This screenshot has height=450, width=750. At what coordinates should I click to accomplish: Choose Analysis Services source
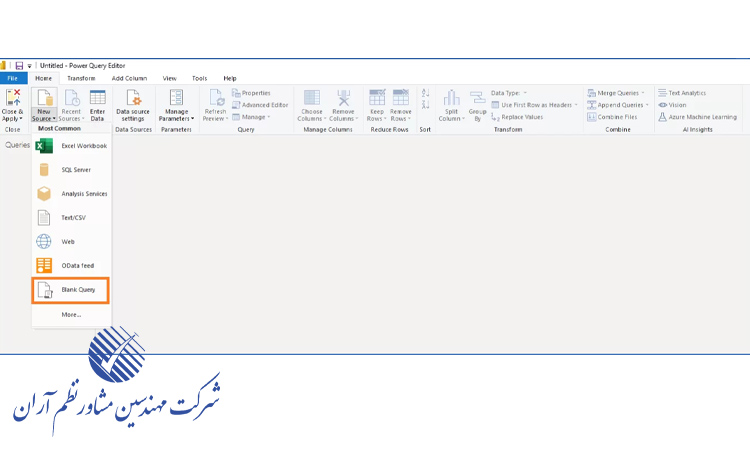[x=72, y=194]
